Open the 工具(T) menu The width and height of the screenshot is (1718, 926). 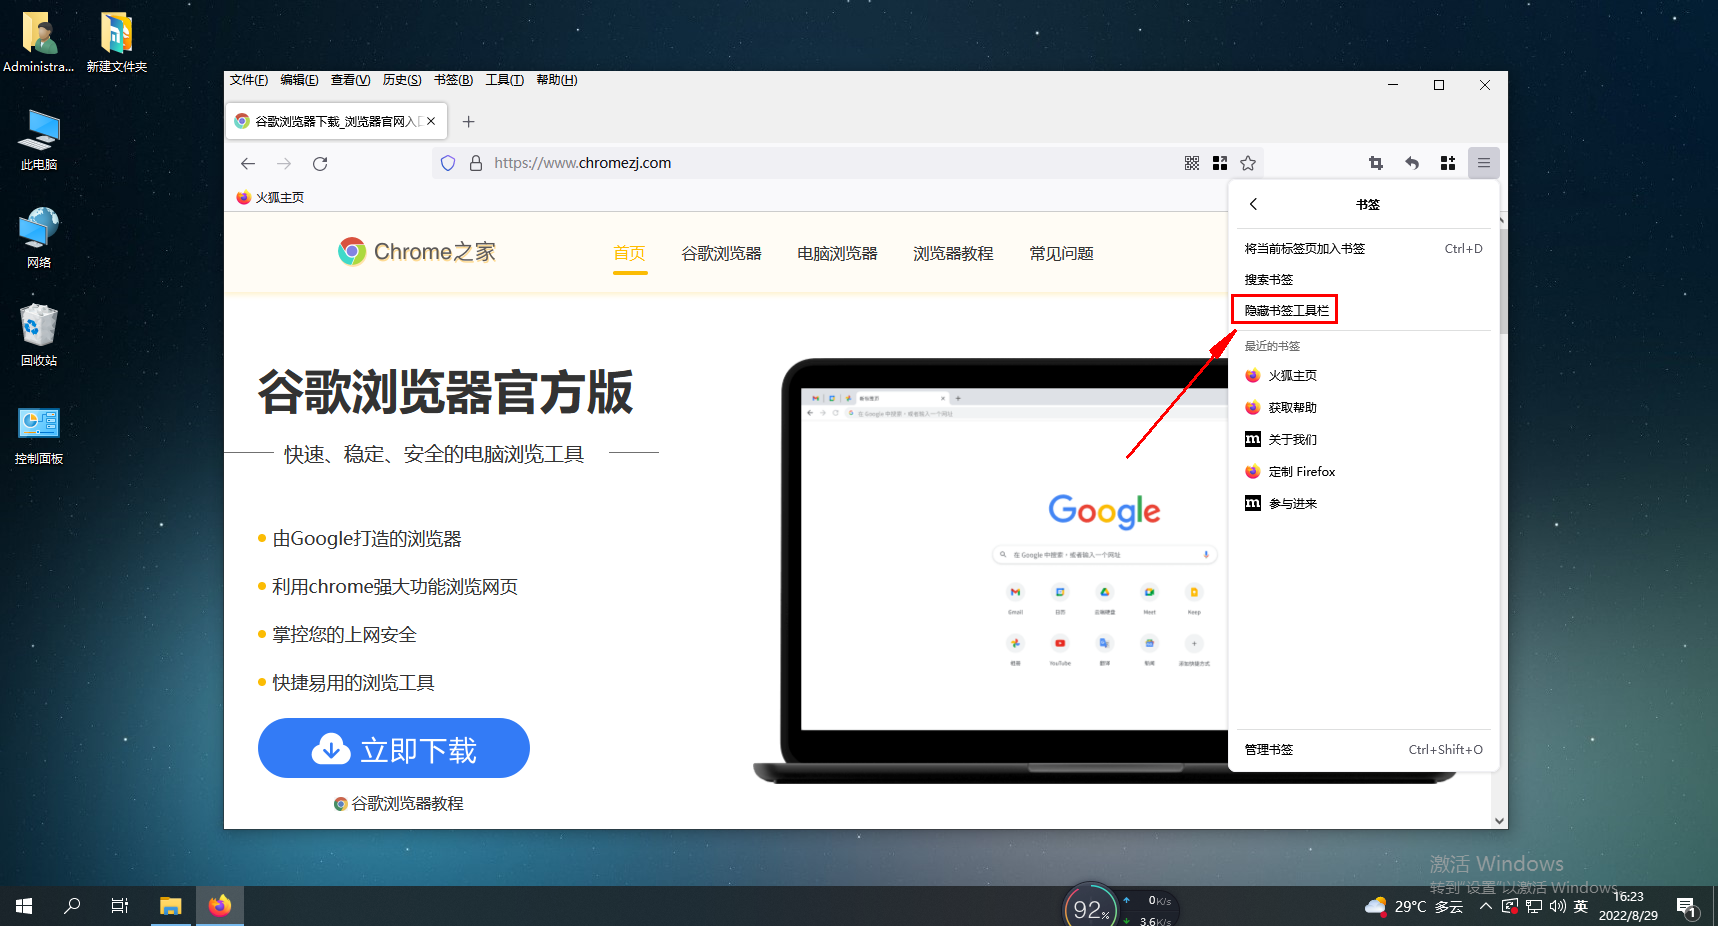505,80
